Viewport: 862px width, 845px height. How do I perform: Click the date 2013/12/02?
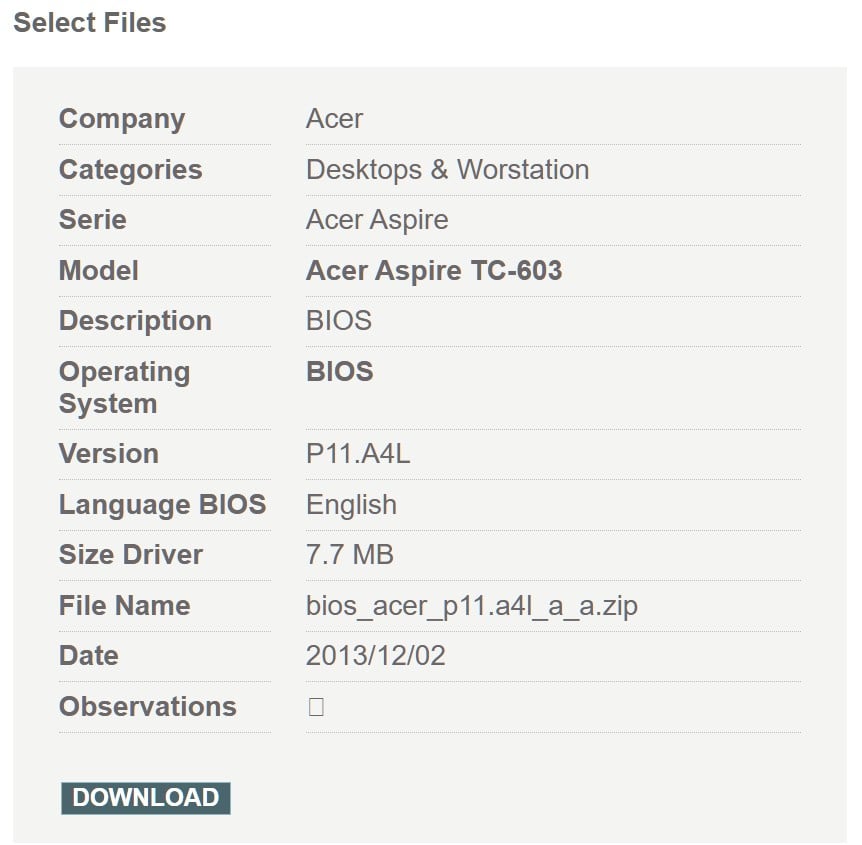pyautogui.click(x=375, y=655)
